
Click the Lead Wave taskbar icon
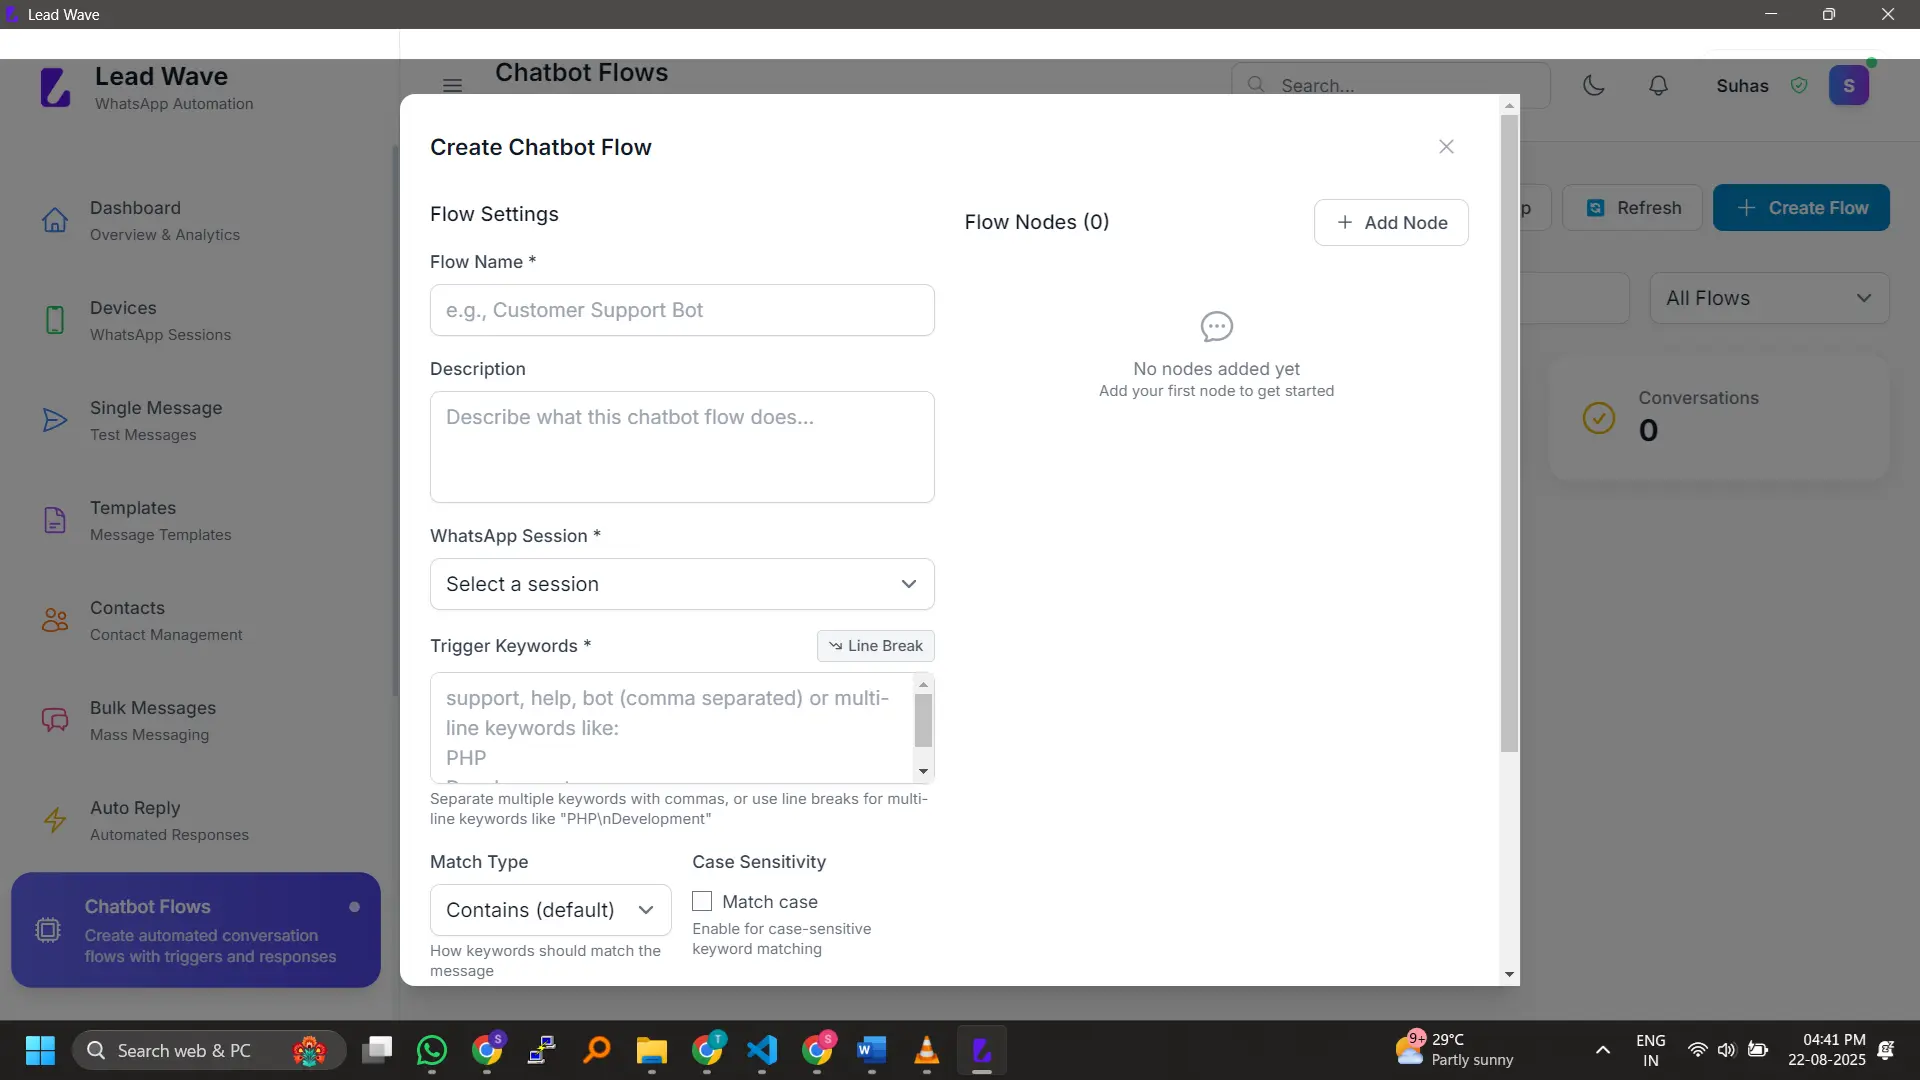point(982,1050)
